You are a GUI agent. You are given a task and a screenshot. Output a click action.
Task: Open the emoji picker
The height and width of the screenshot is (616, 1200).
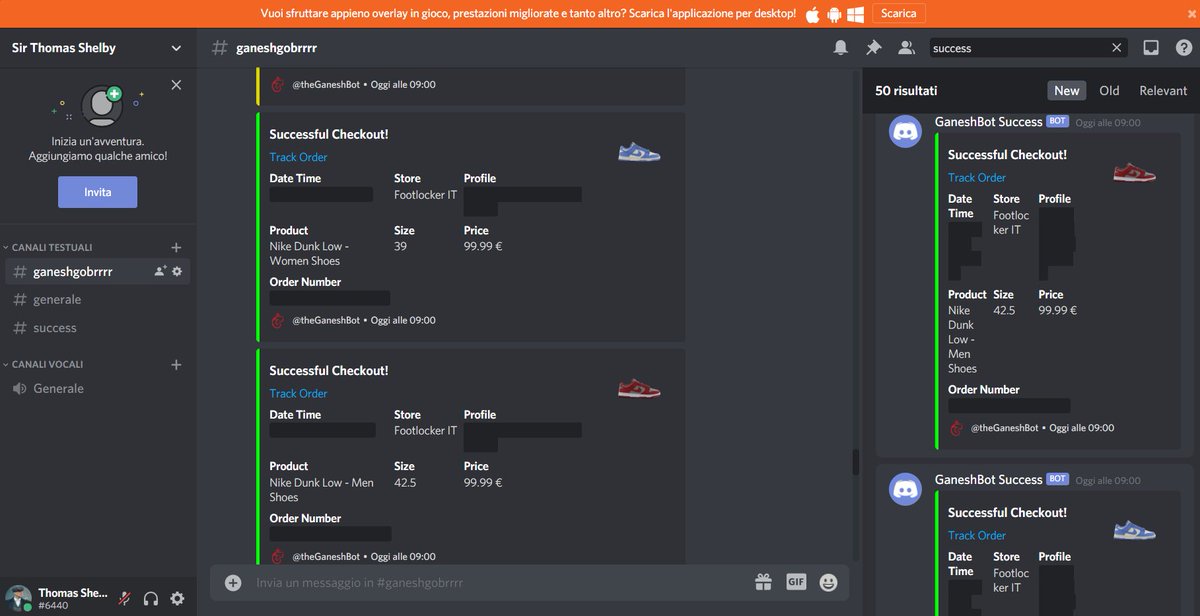click(x=828, y=582)
